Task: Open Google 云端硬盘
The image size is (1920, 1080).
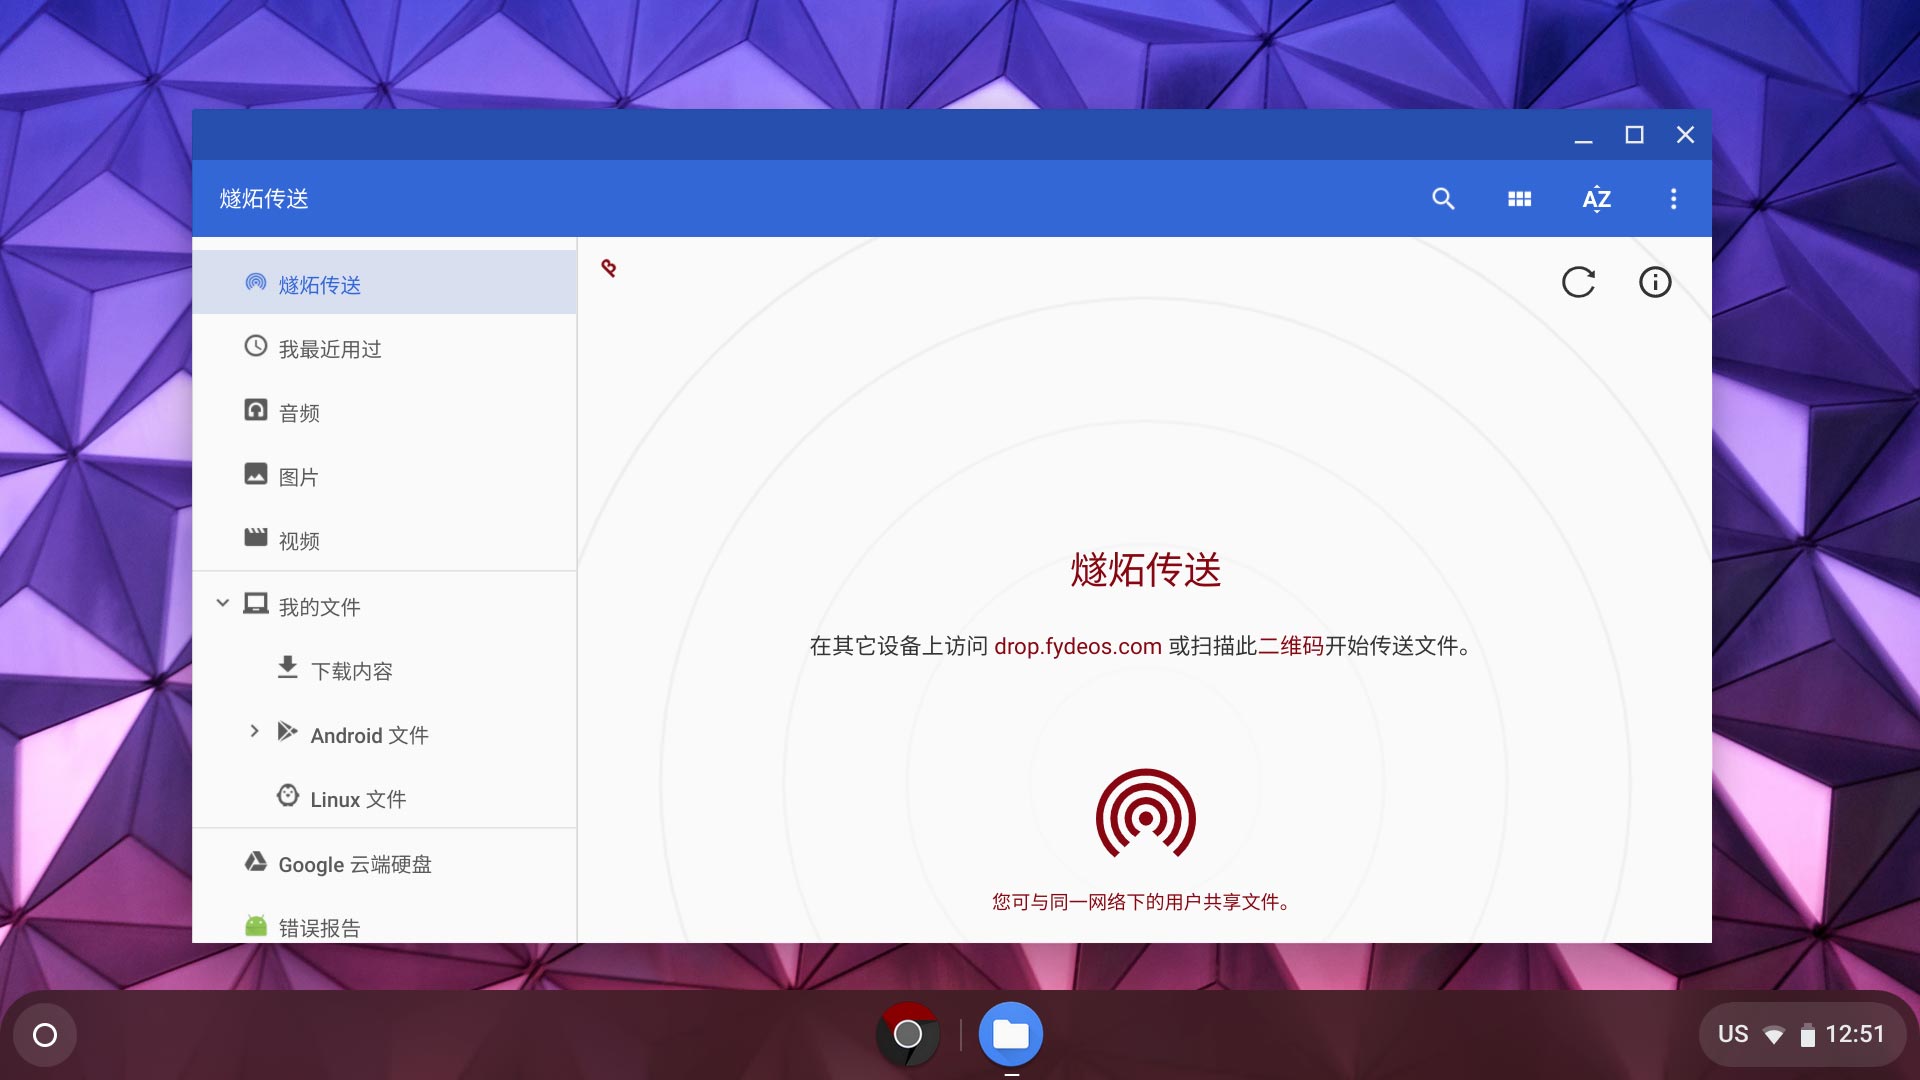Action: (354, 864)
